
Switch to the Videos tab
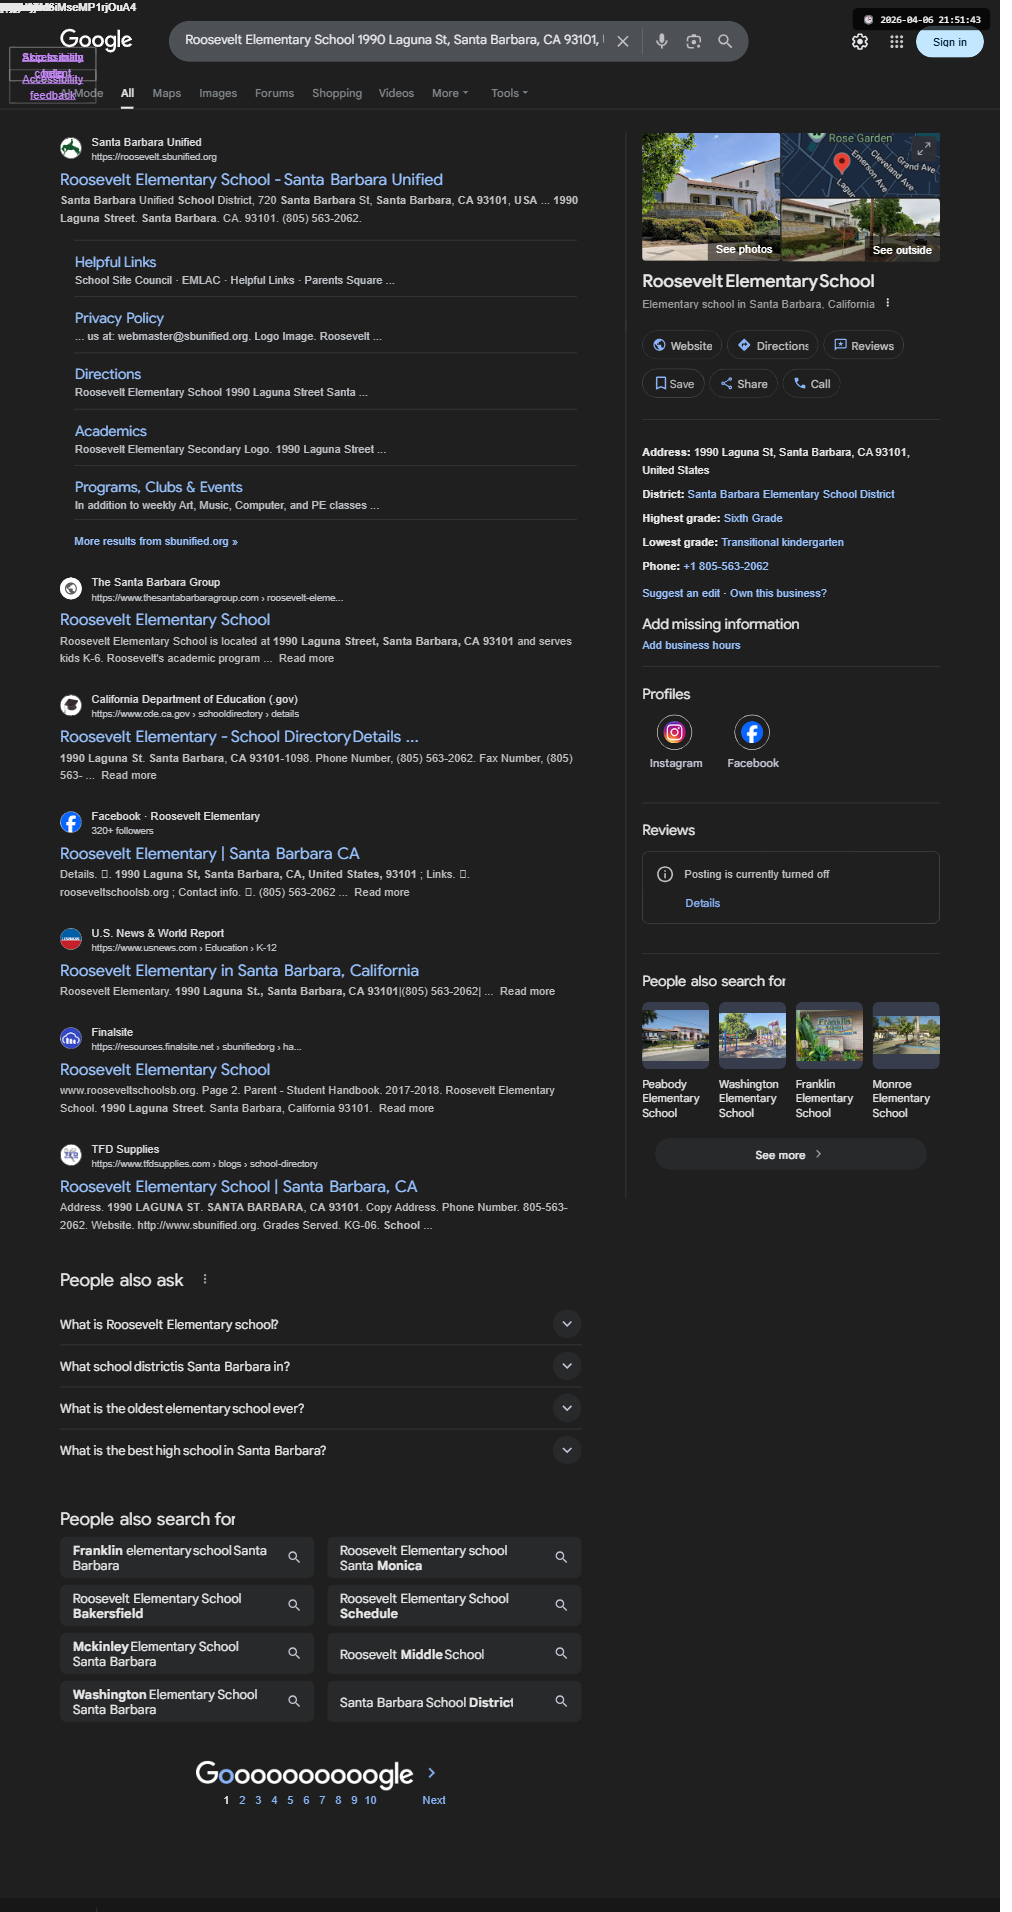point(396,93)
